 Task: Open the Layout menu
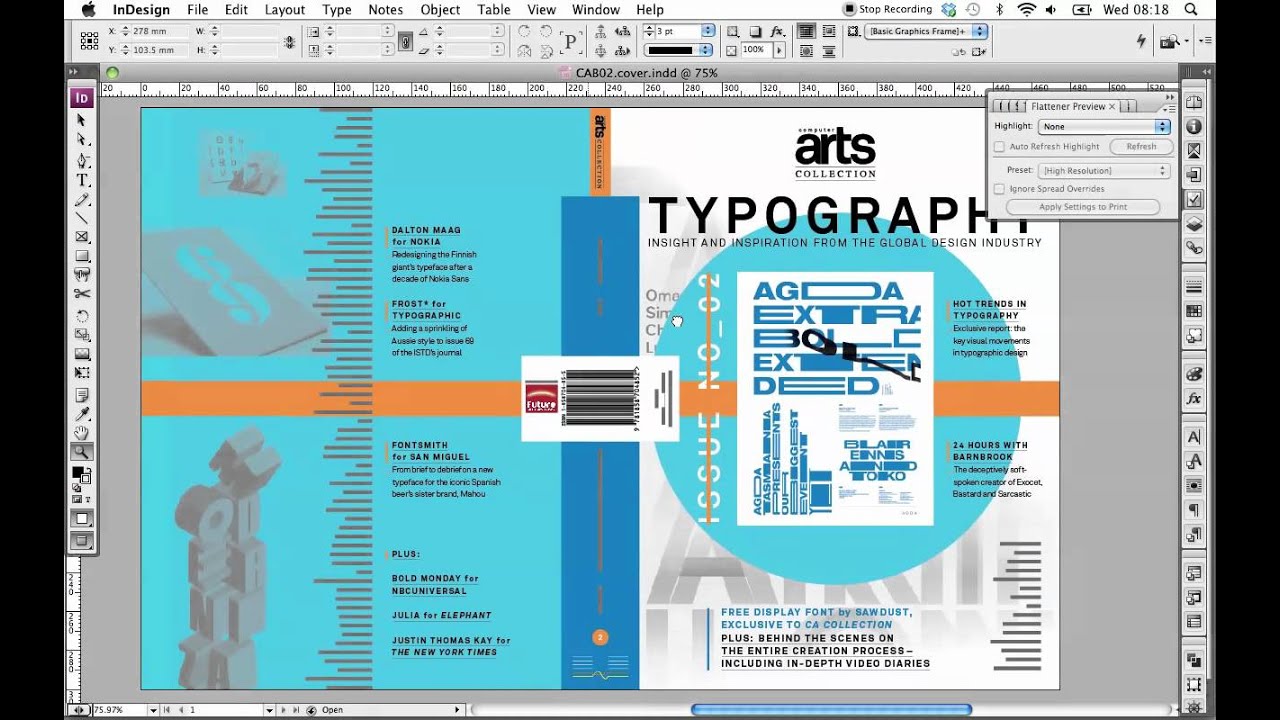(285, 10)
